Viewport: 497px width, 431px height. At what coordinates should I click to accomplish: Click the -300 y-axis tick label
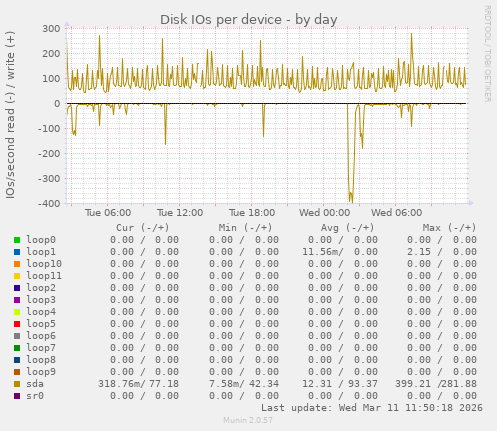coord(49,179)
